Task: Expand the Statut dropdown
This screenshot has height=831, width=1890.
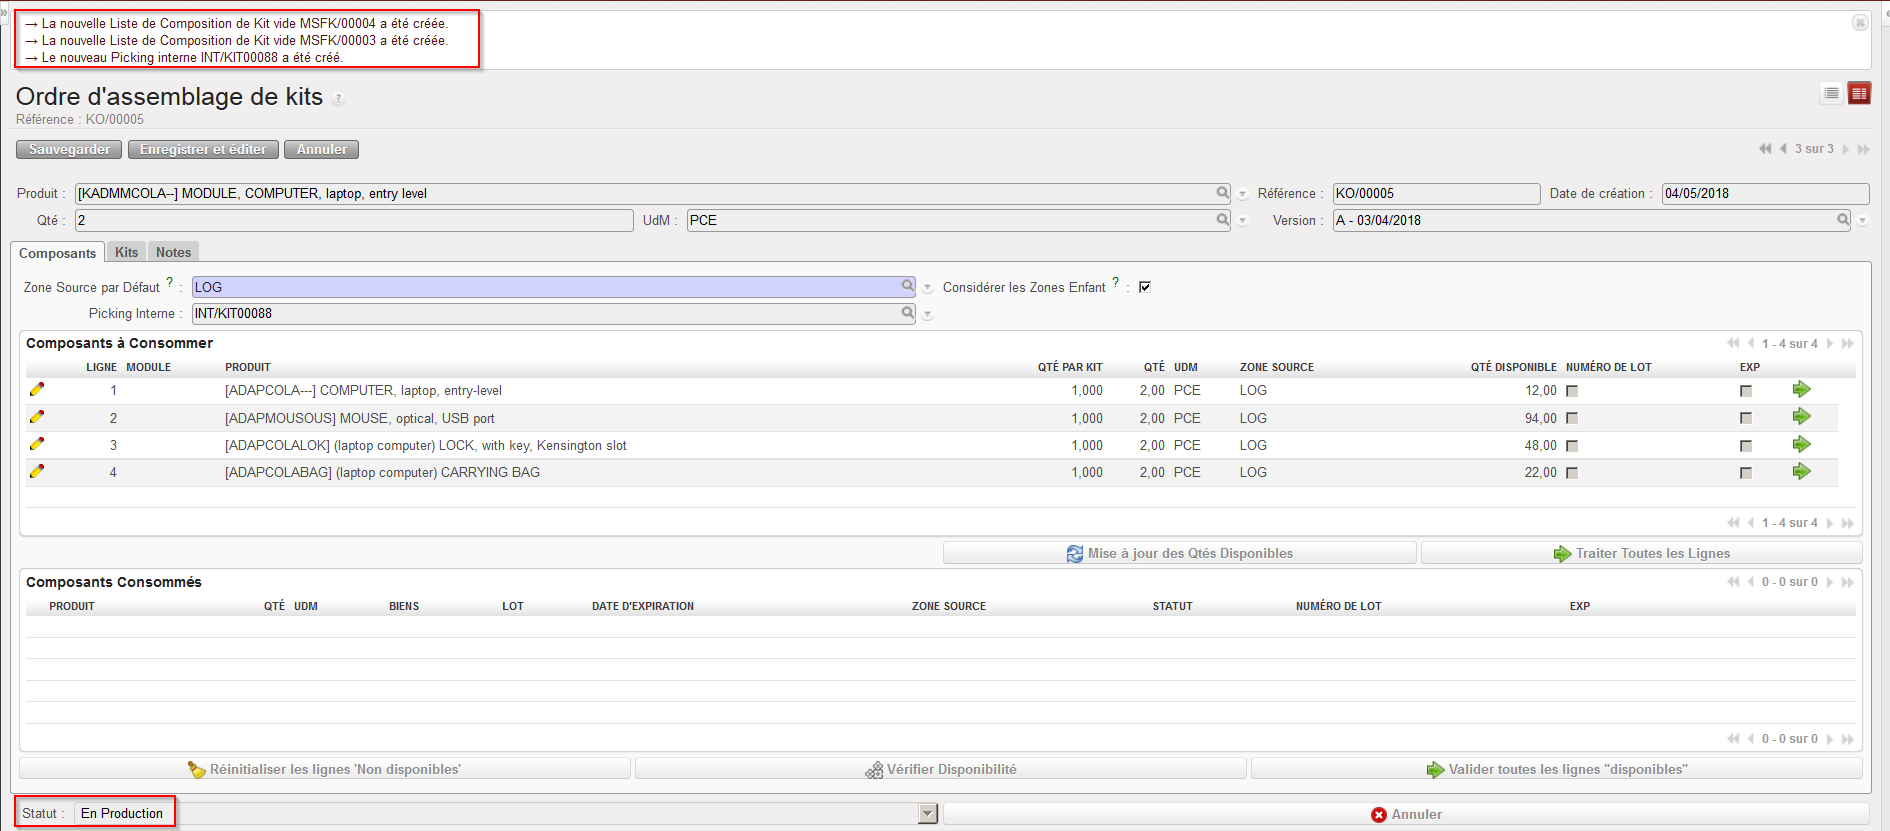Action: [x=927, y=814]
